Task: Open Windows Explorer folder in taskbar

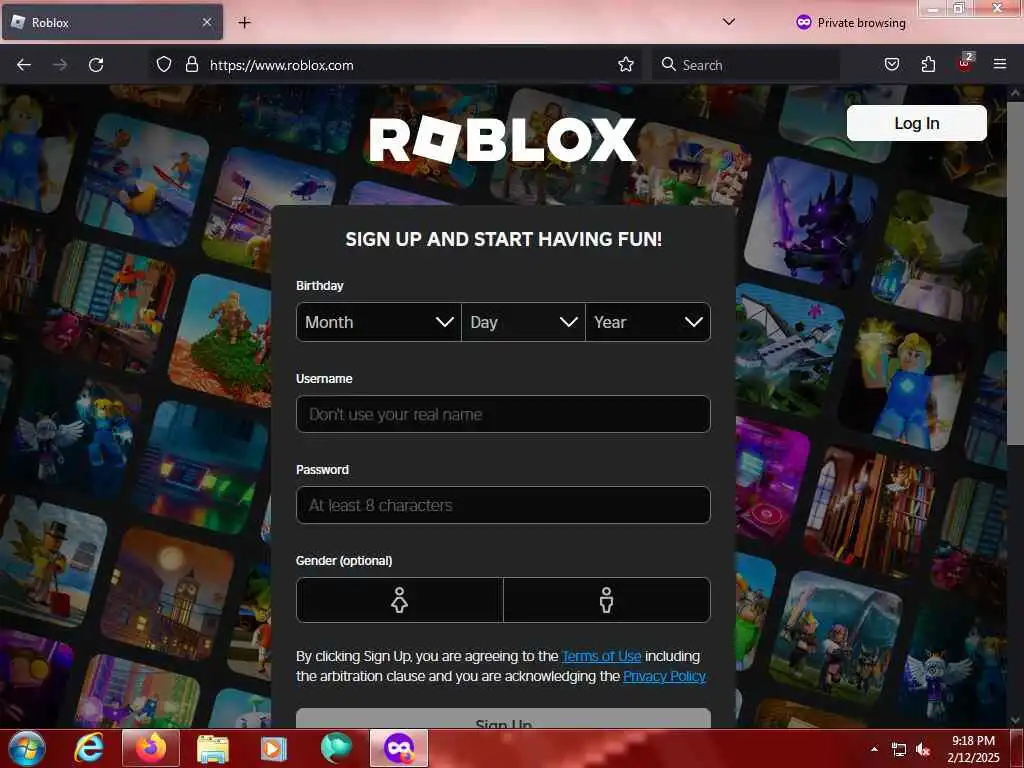Action: pos(213,748)
